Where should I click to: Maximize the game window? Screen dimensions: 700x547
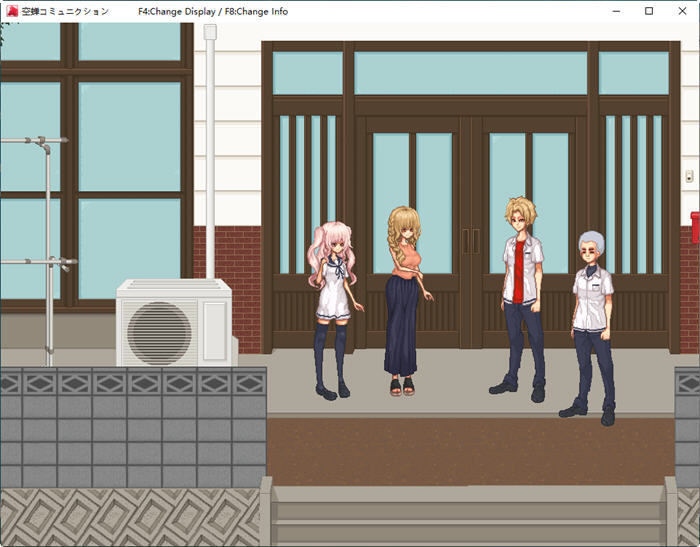point(648,11)
